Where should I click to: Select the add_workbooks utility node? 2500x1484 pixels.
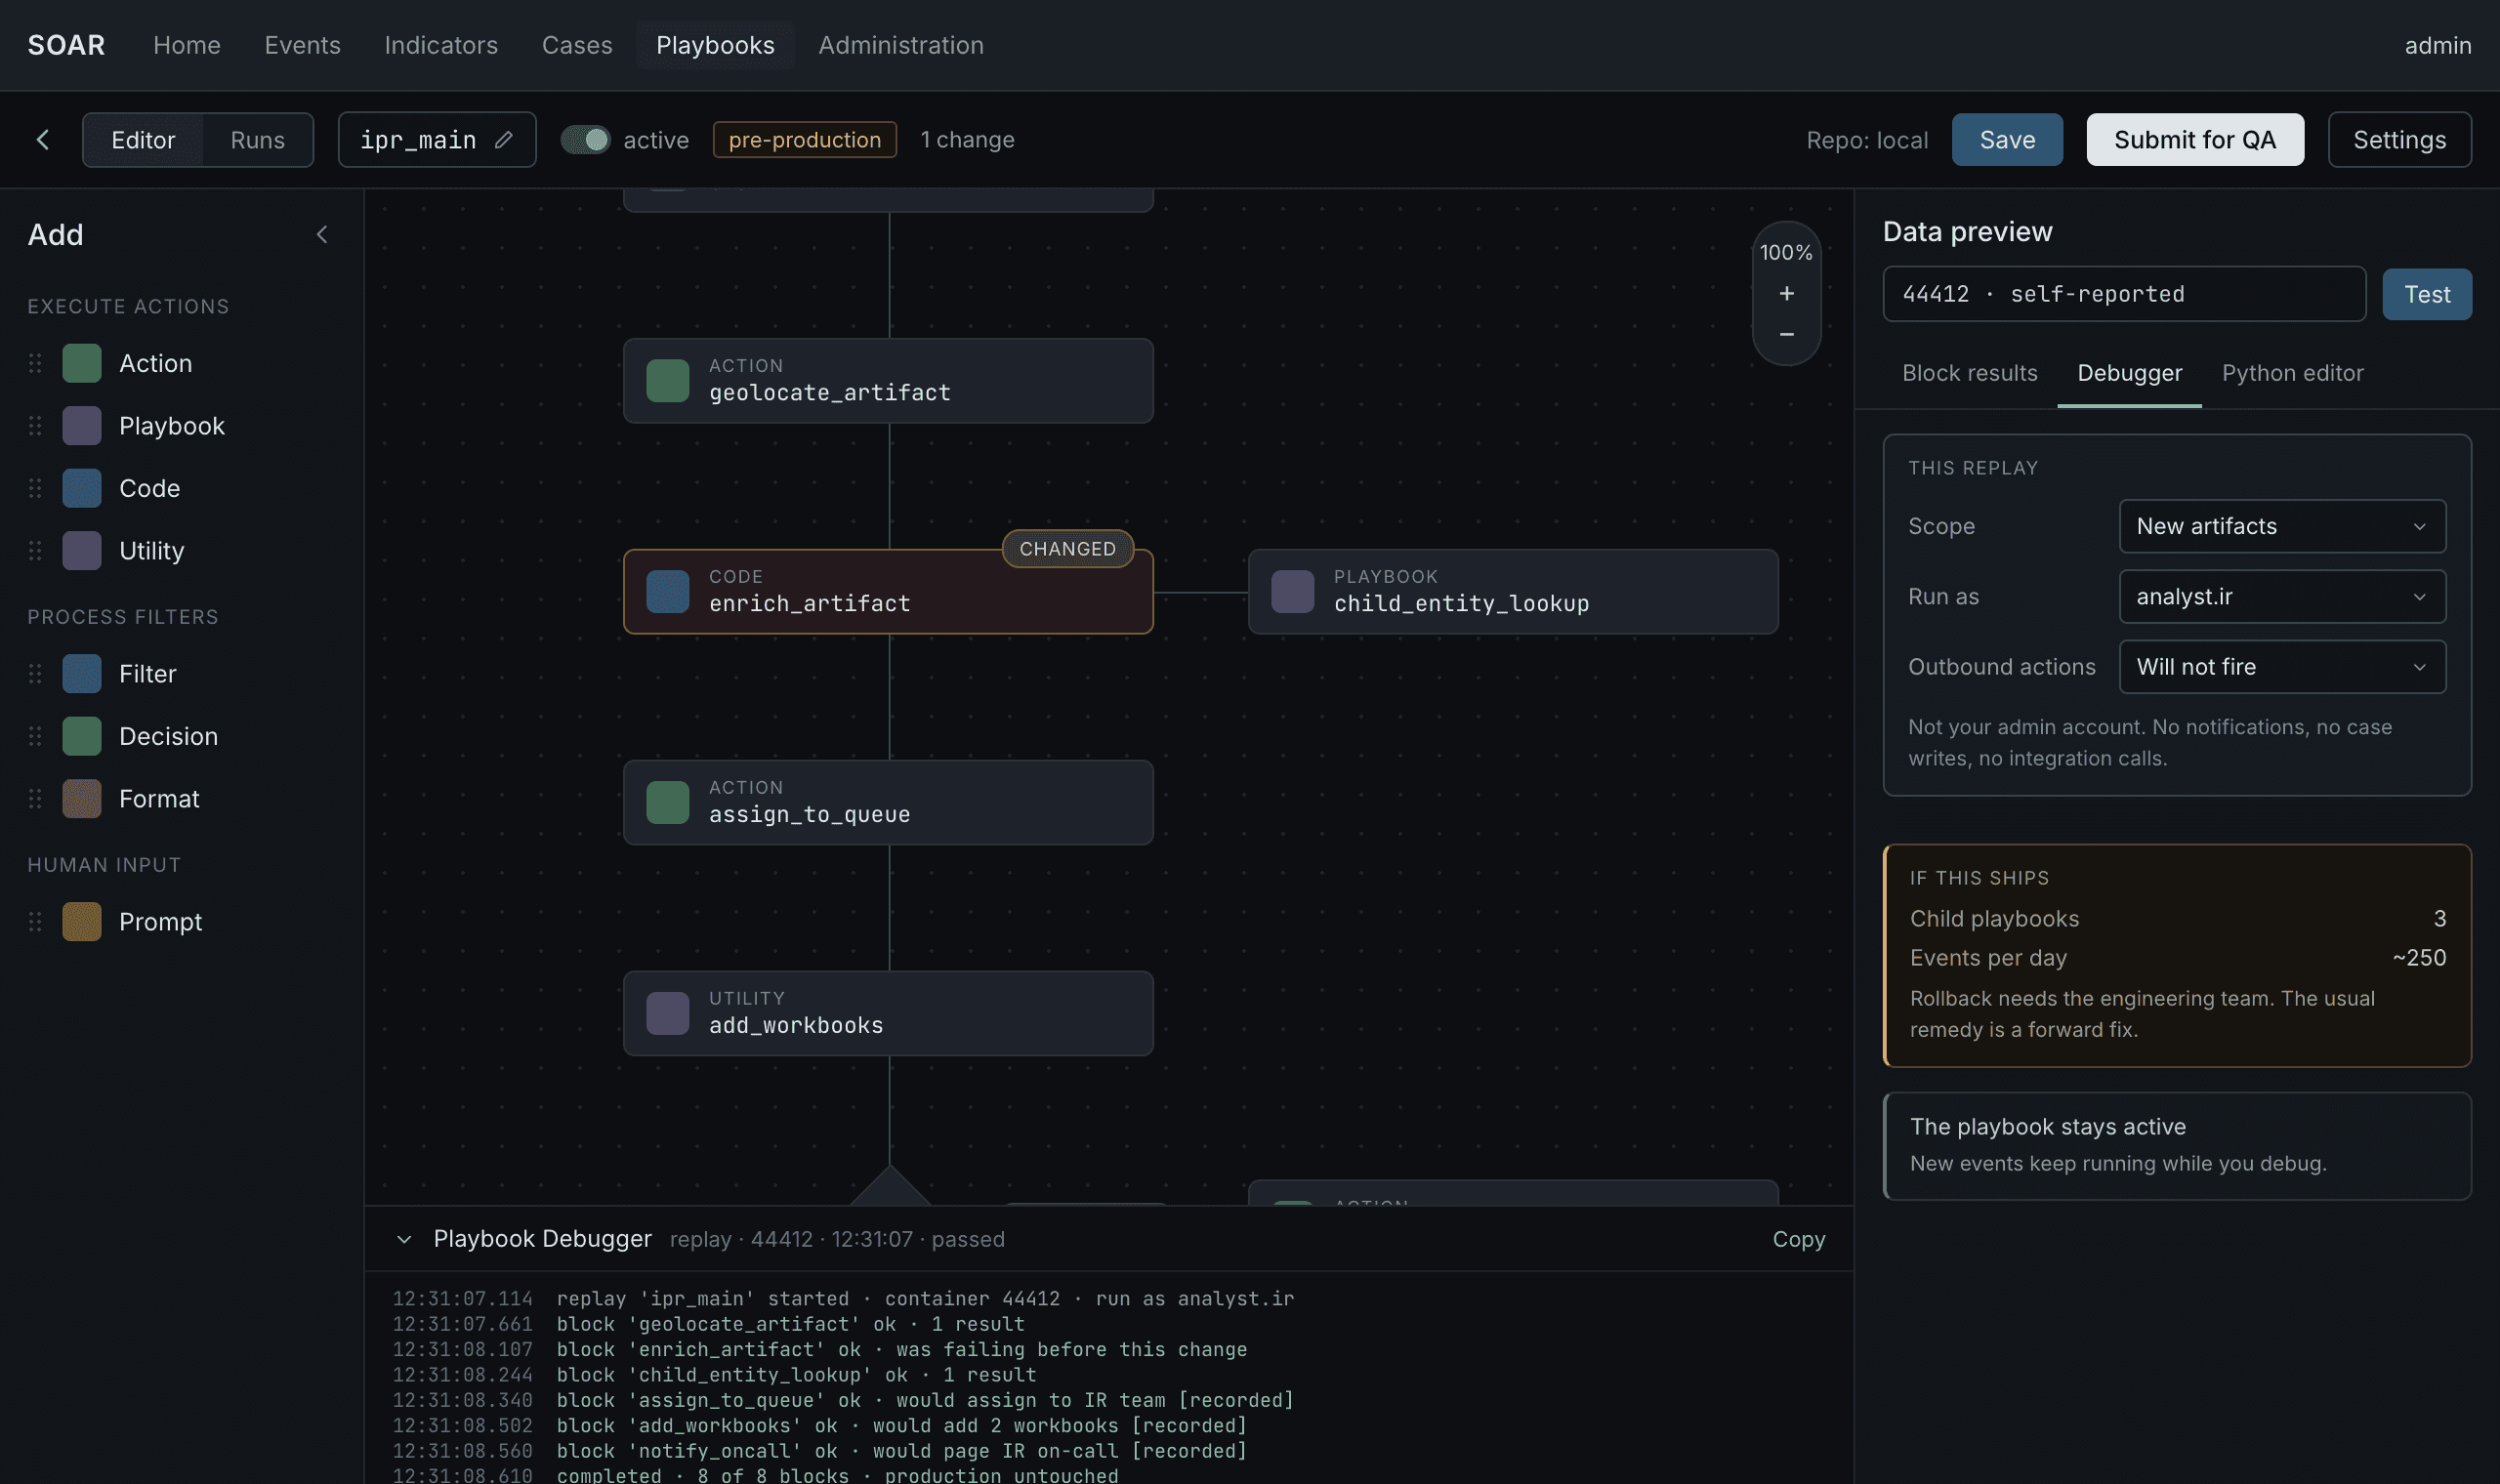(888, 1014)
